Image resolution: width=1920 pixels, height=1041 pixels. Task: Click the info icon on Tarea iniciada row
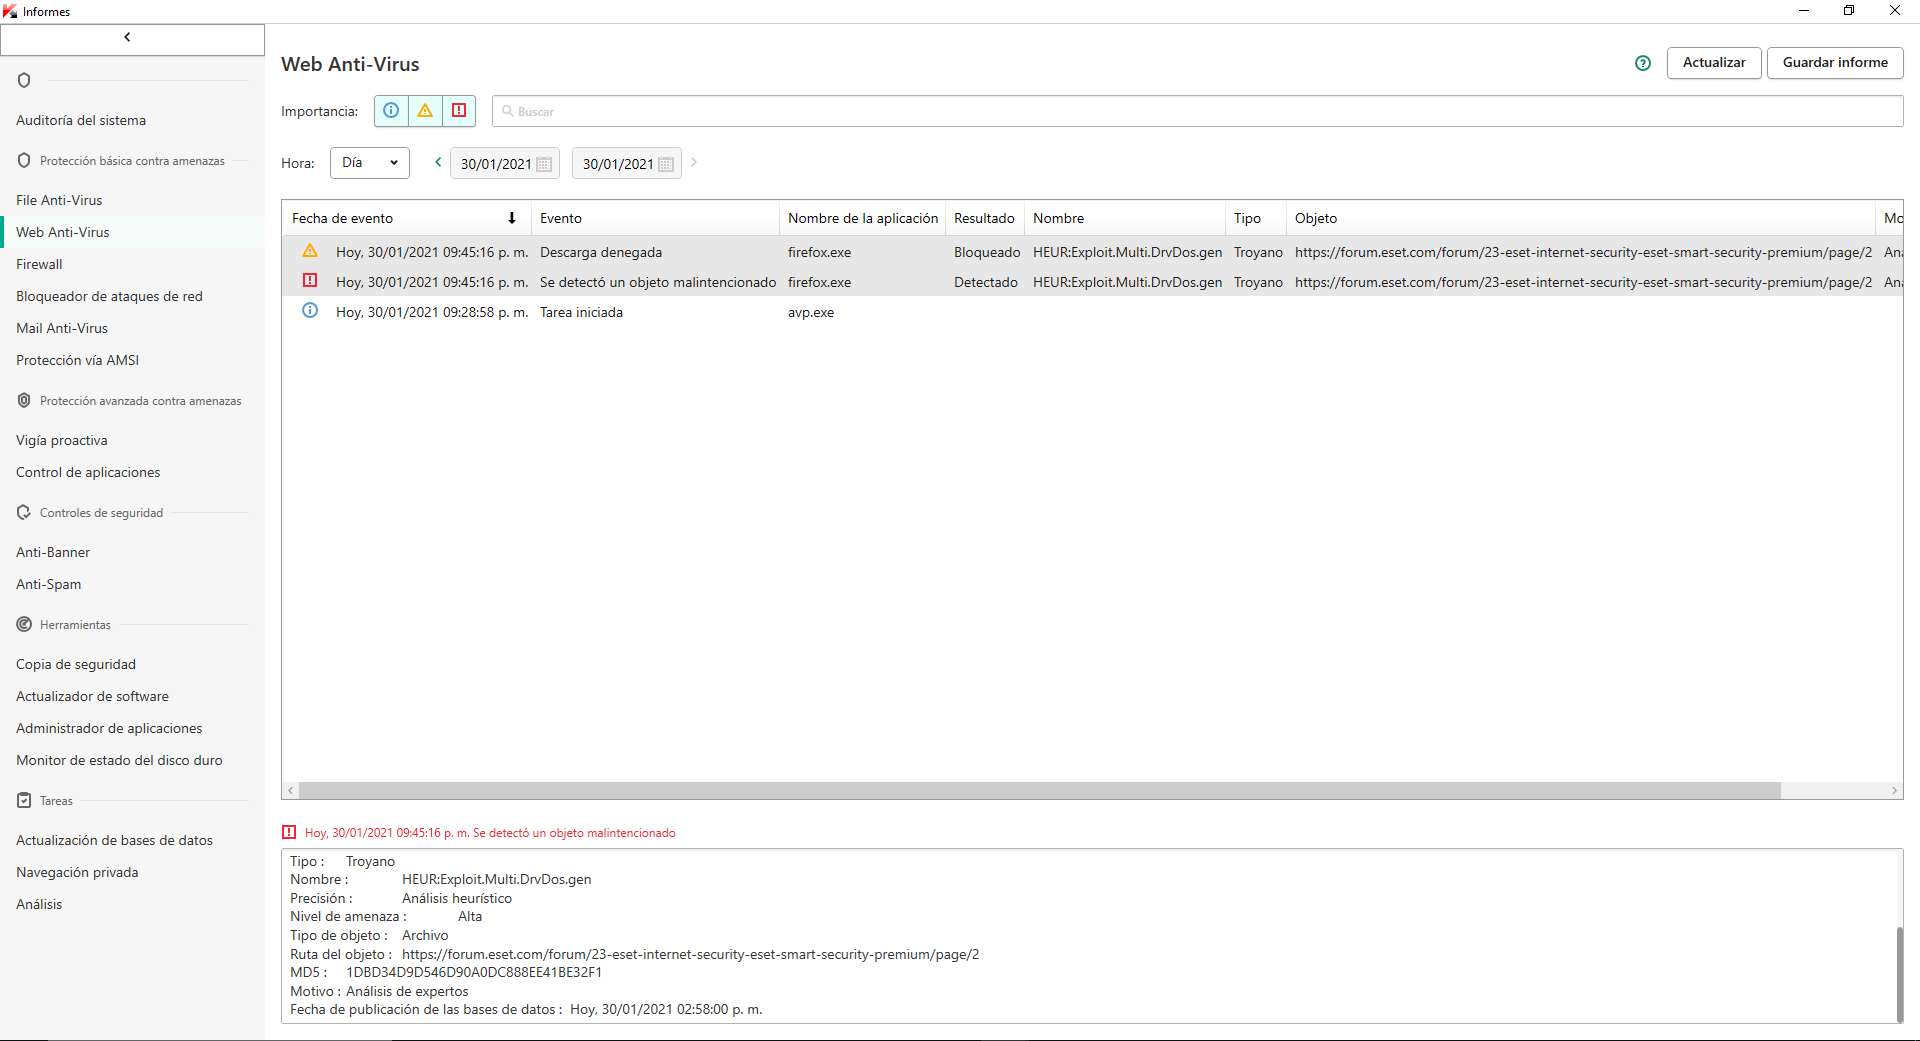click(x=310, y=311)
